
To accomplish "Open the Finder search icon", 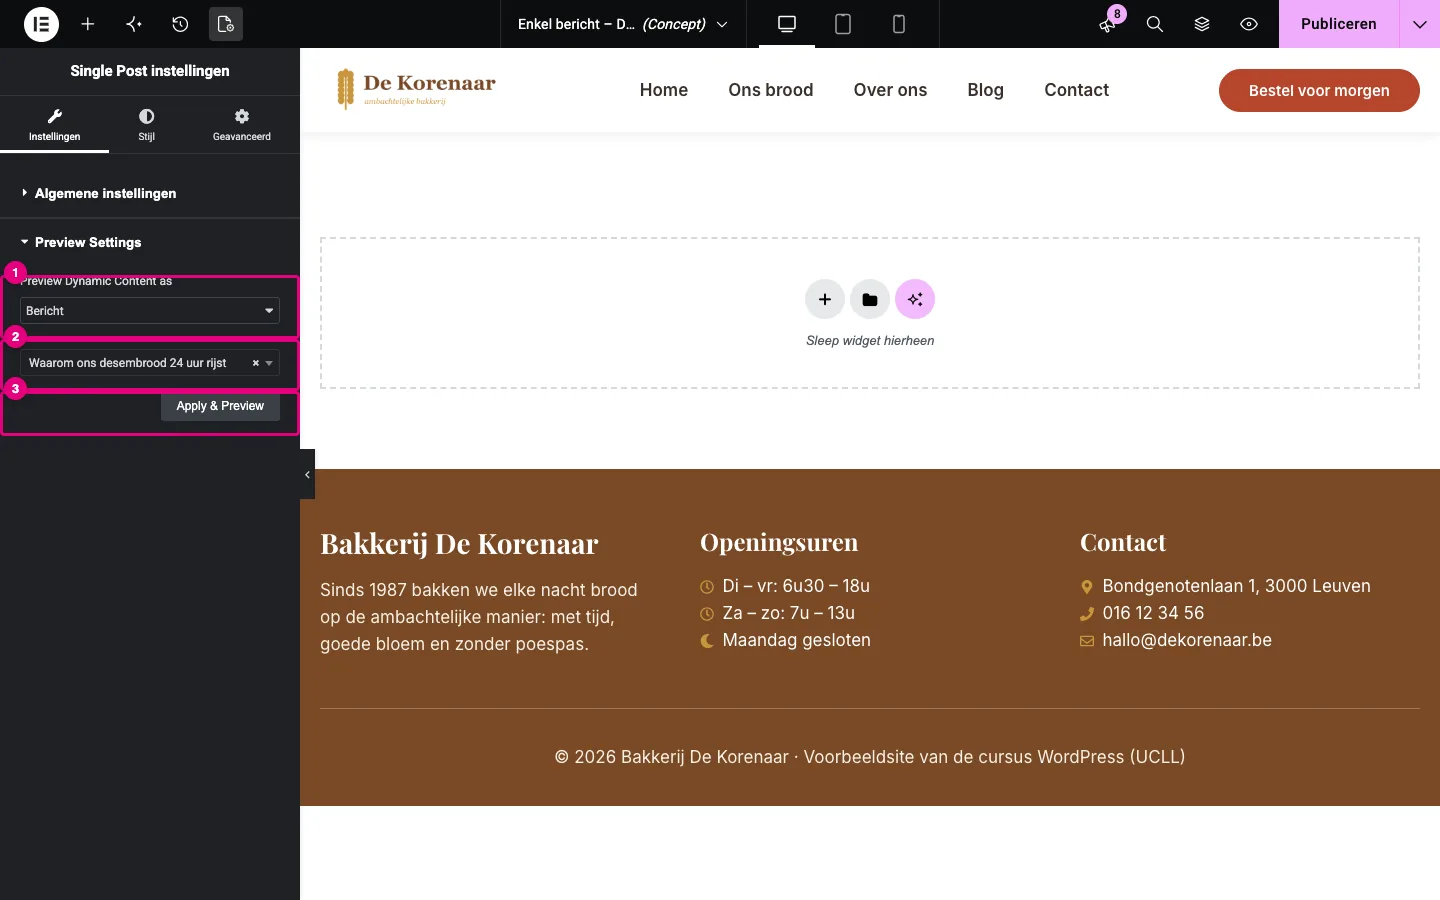I will point(1155,24).
